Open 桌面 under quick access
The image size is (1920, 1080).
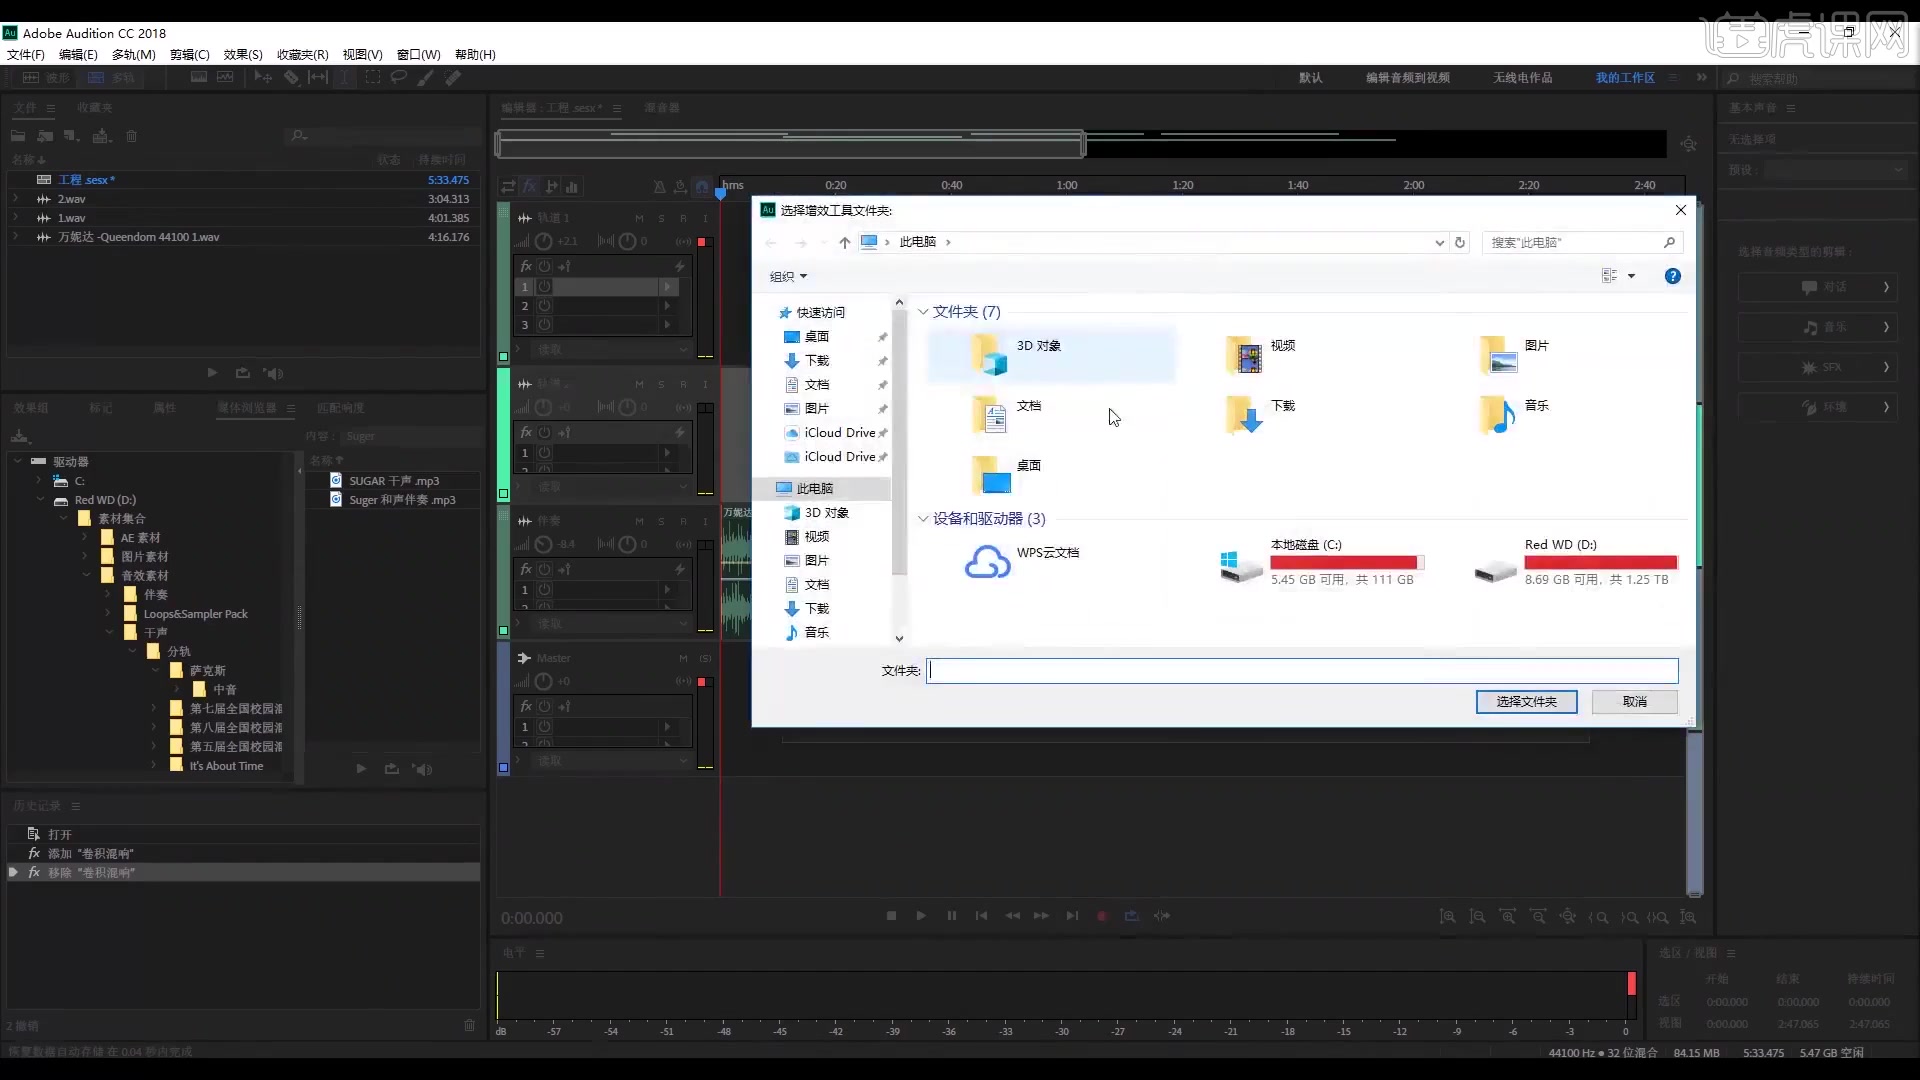[x=816, y=337]
